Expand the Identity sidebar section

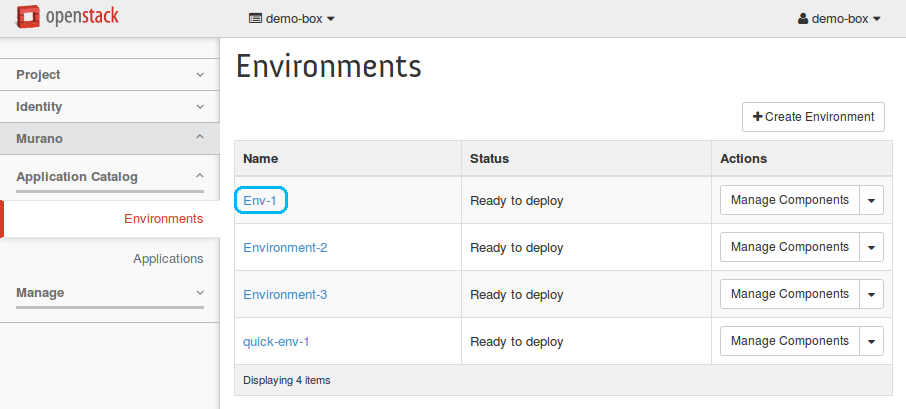point(109,107)
